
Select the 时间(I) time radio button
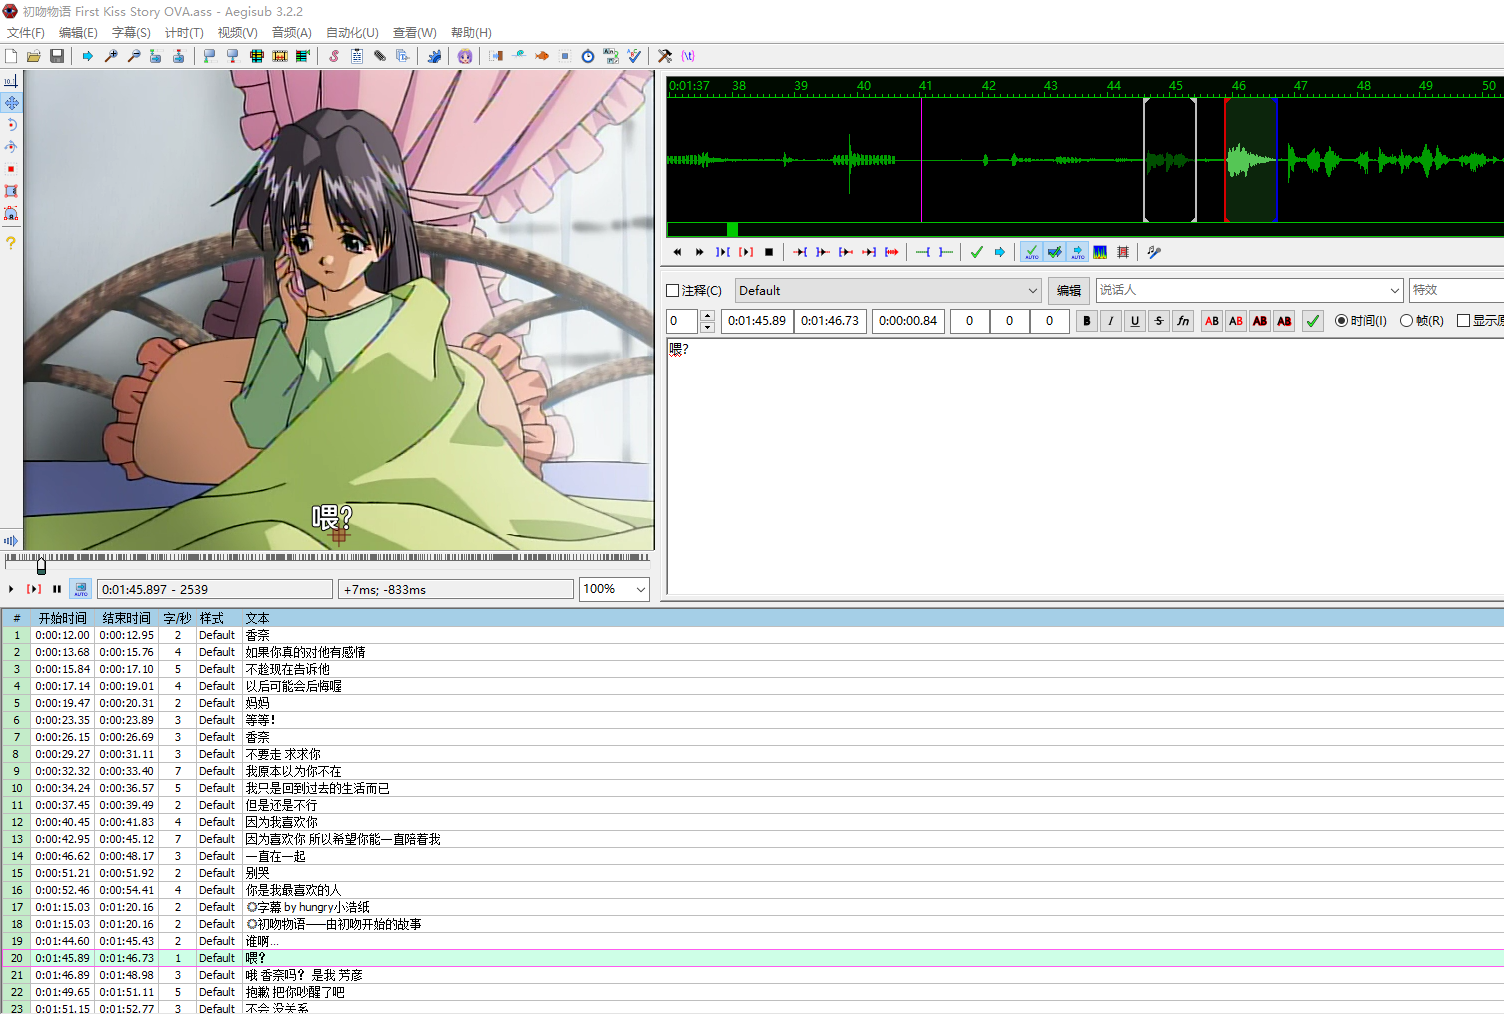click(1341, 321)
